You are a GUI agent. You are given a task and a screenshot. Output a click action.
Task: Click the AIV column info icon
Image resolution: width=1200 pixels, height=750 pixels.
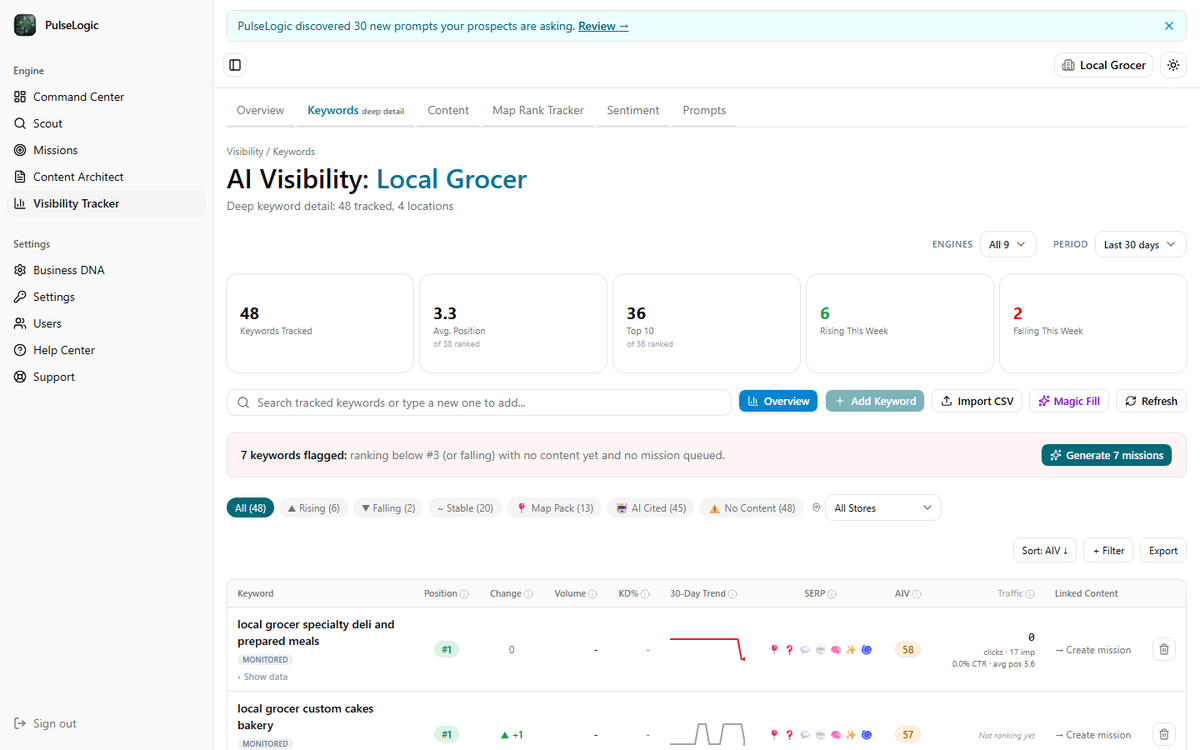(917, 594)
